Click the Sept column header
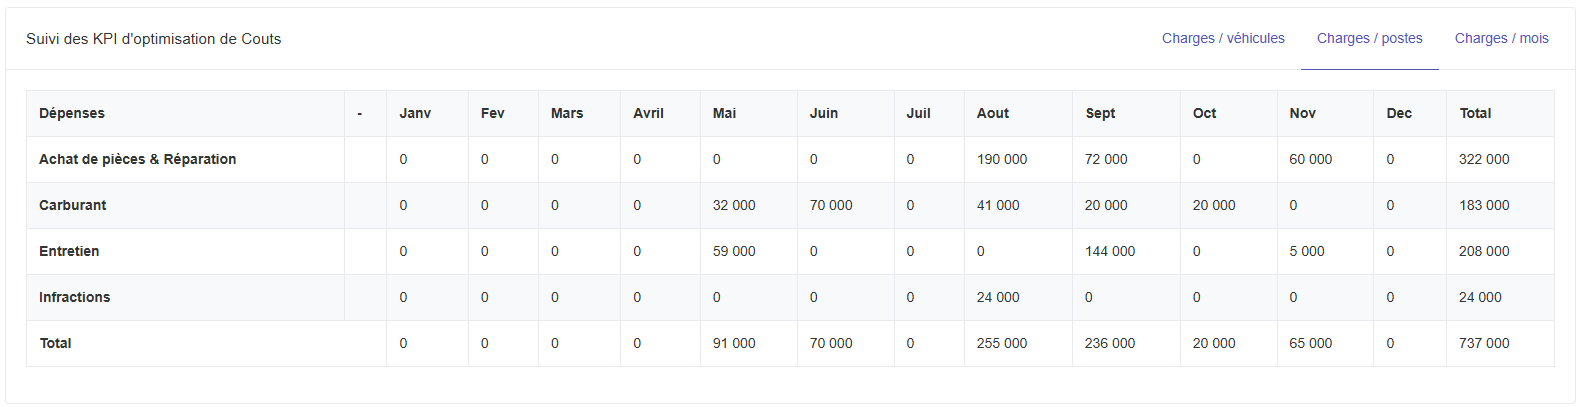The height and width of the screenshot is (407, 1584). tap(1100, 113)
